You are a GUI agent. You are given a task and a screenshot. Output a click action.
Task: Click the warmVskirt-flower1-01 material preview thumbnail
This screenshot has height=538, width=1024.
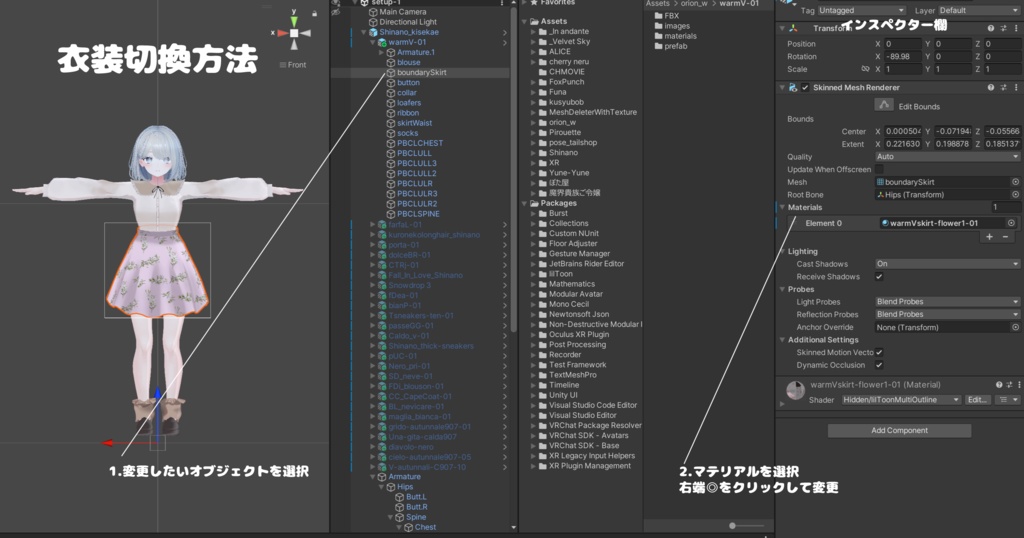[x=795, y=391]
